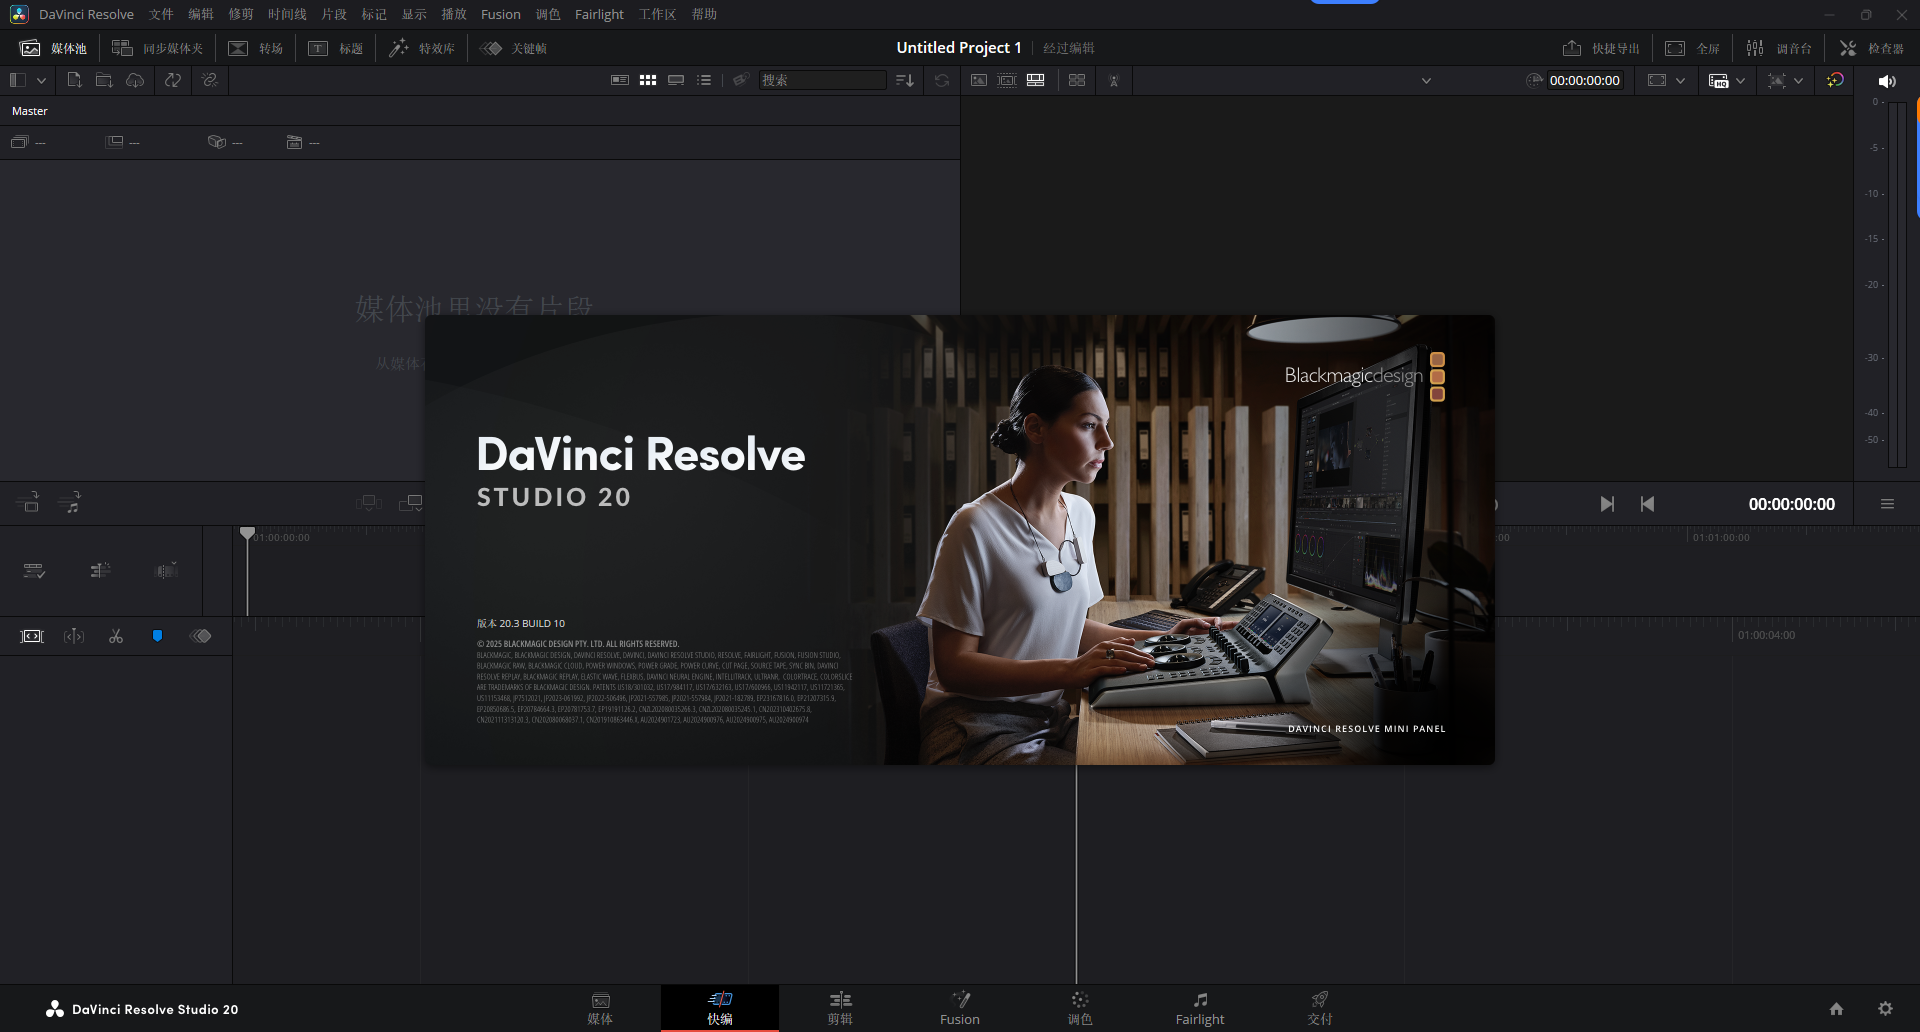Click the timeline playhead marker
The image size is (1920, 1032).
coord(247,533)
